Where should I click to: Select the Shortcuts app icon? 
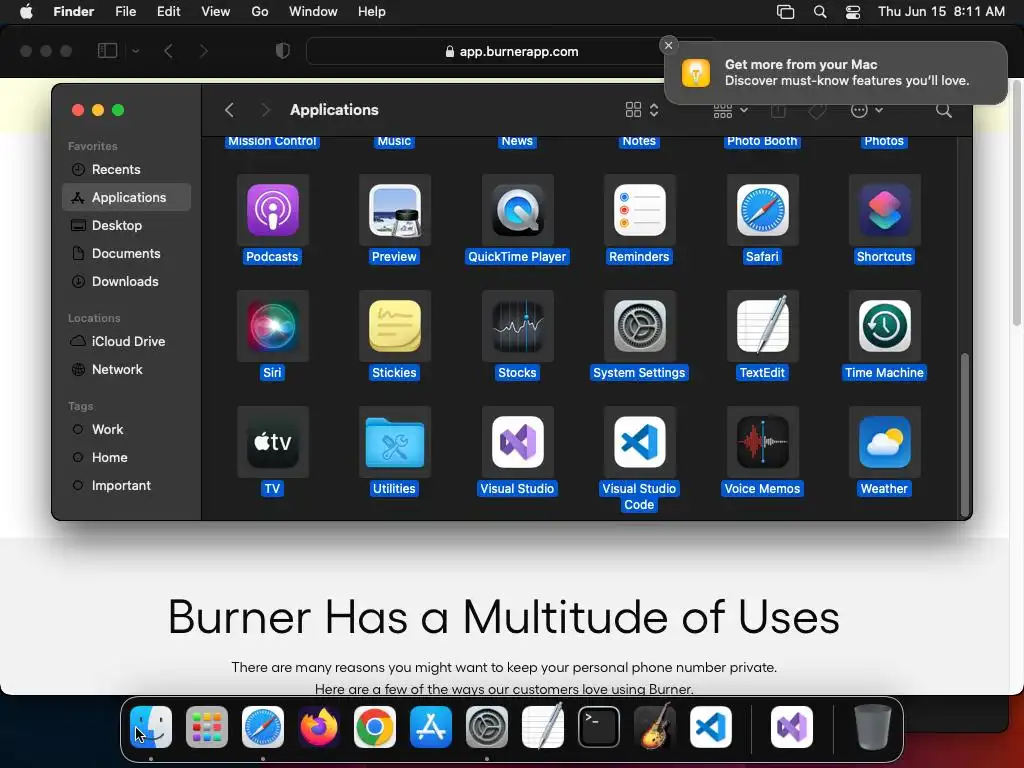click(884, 210)
